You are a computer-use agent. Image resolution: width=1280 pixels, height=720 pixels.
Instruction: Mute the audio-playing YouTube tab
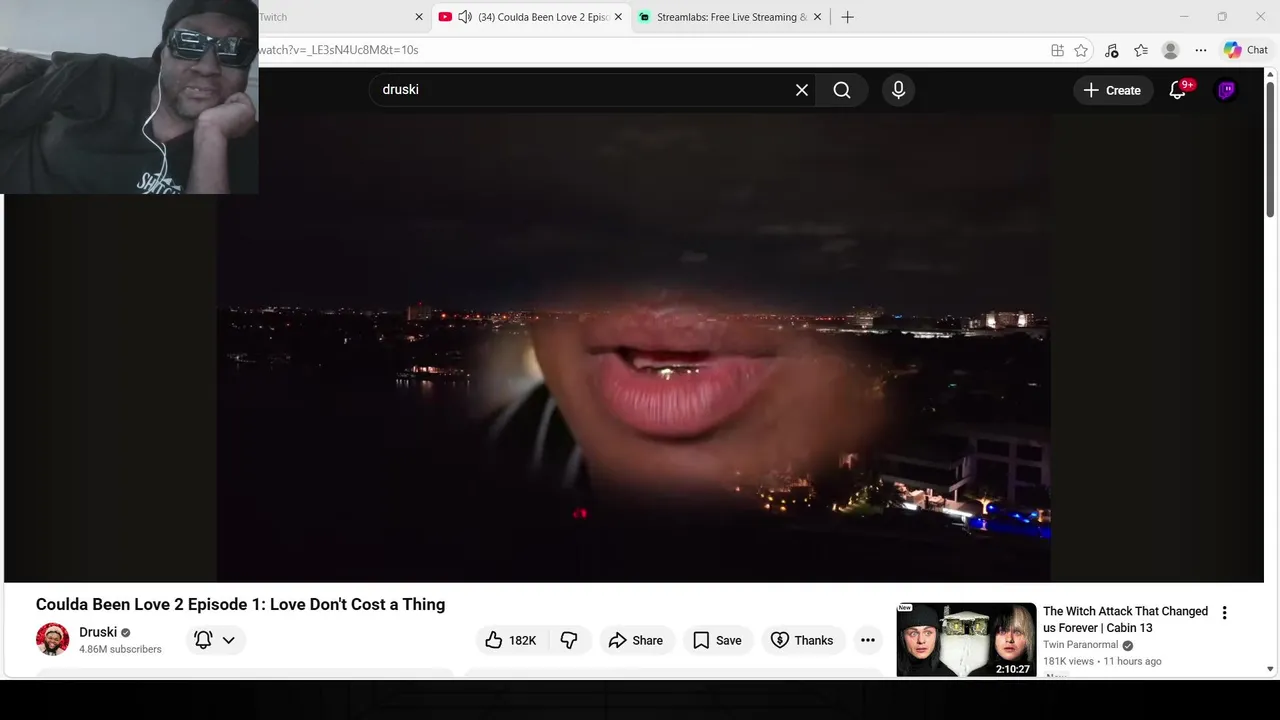[x=465, y=17]
